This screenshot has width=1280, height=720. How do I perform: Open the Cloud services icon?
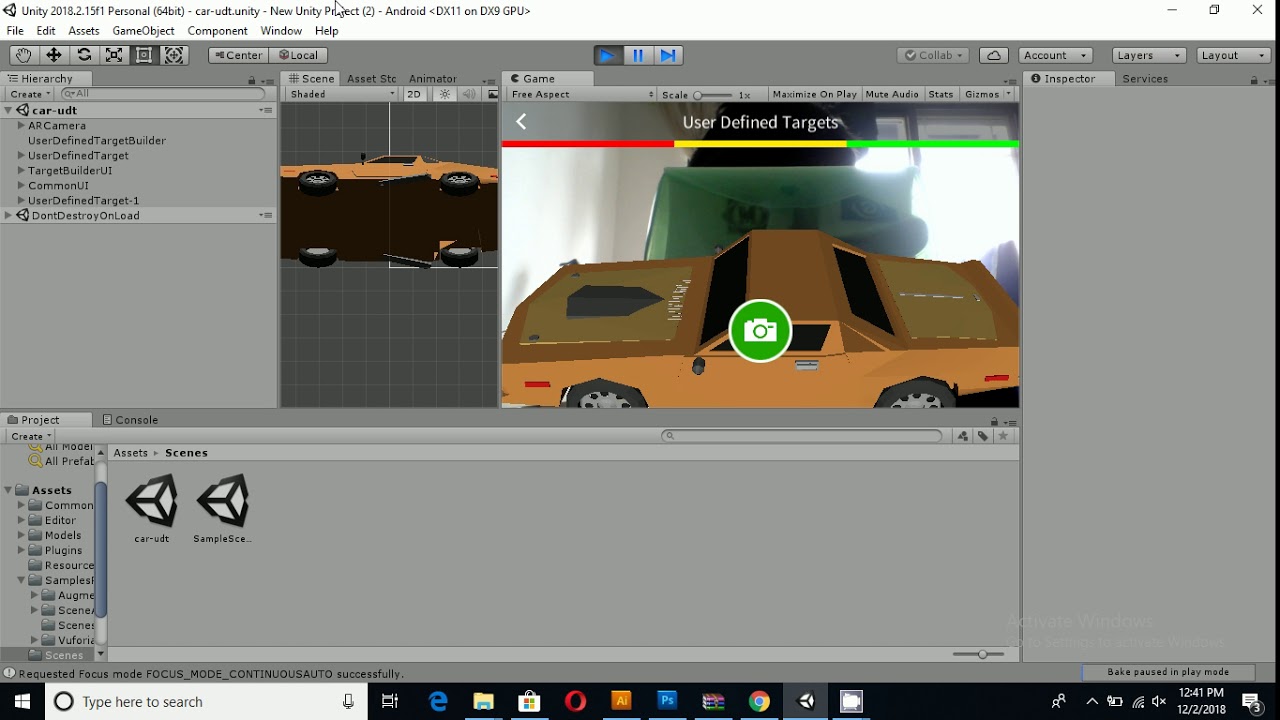993,55
